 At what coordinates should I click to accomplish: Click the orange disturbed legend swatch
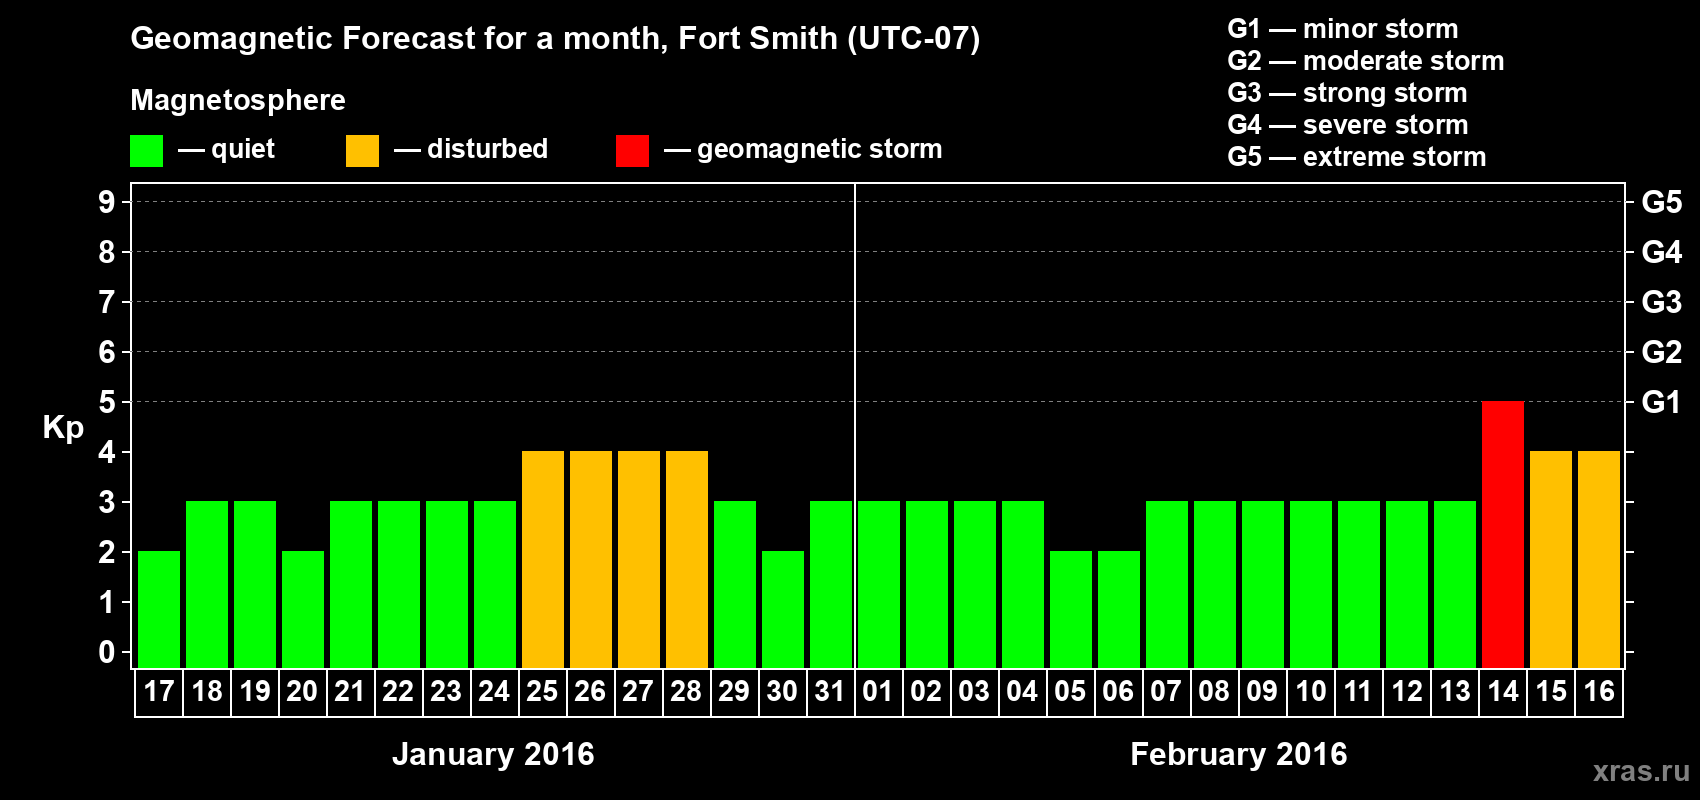[x=362, y=151]
